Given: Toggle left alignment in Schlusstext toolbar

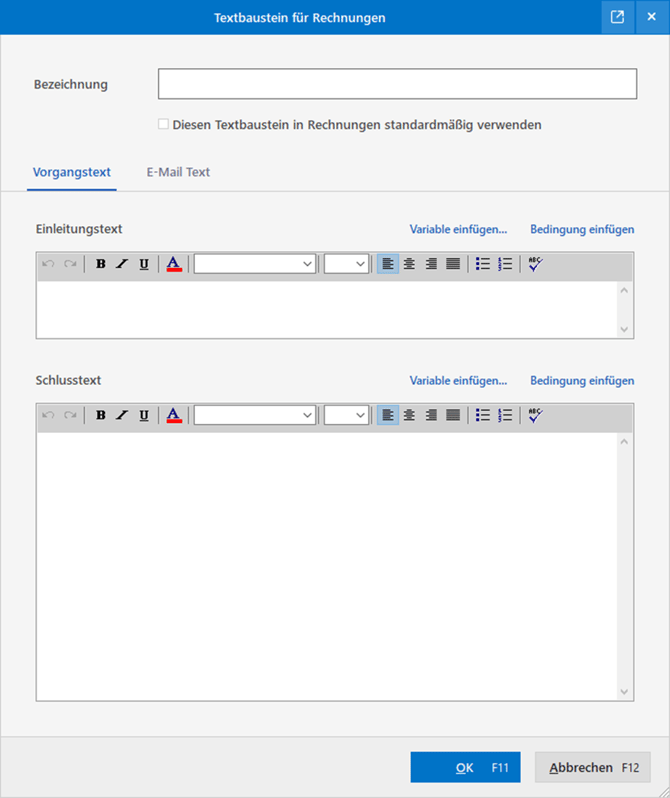Looking at the screenshot, I should [387, 415].
